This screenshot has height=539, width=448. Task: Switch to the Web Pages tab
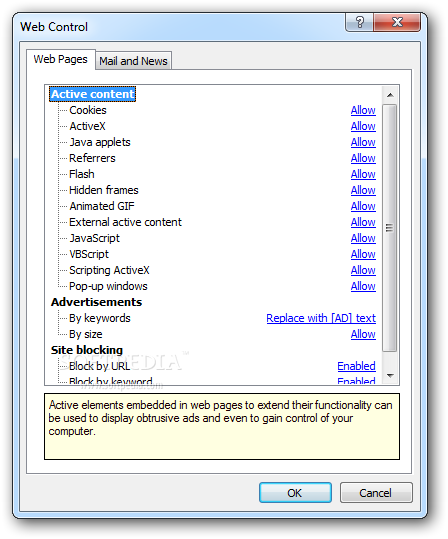(61, 59)
